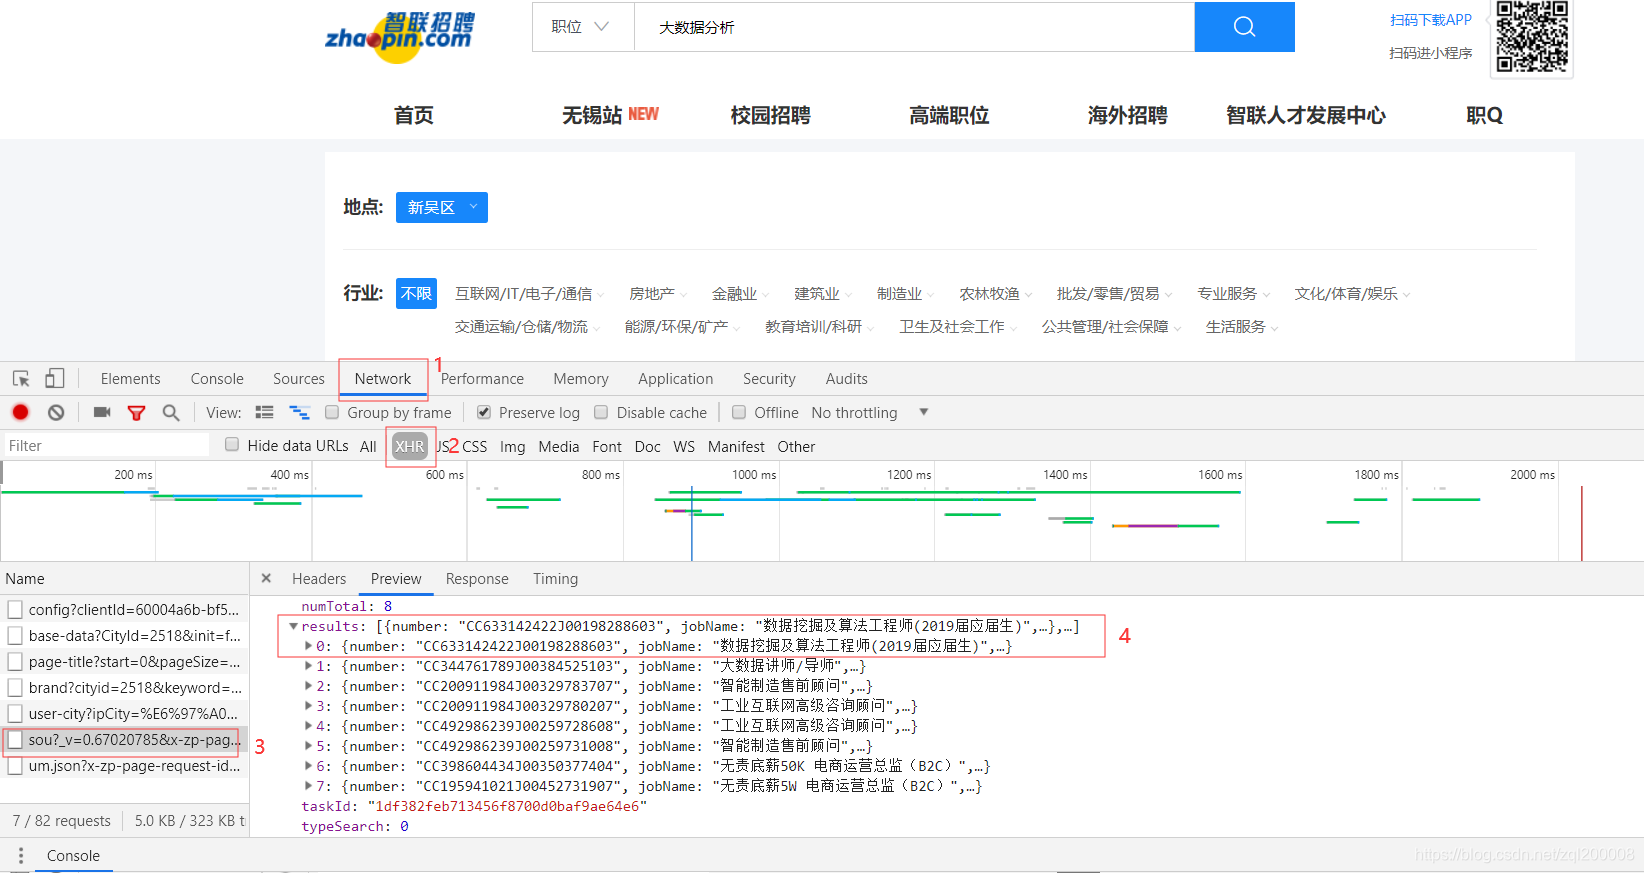Click the blue search magnifier button

click(1244, 27)
